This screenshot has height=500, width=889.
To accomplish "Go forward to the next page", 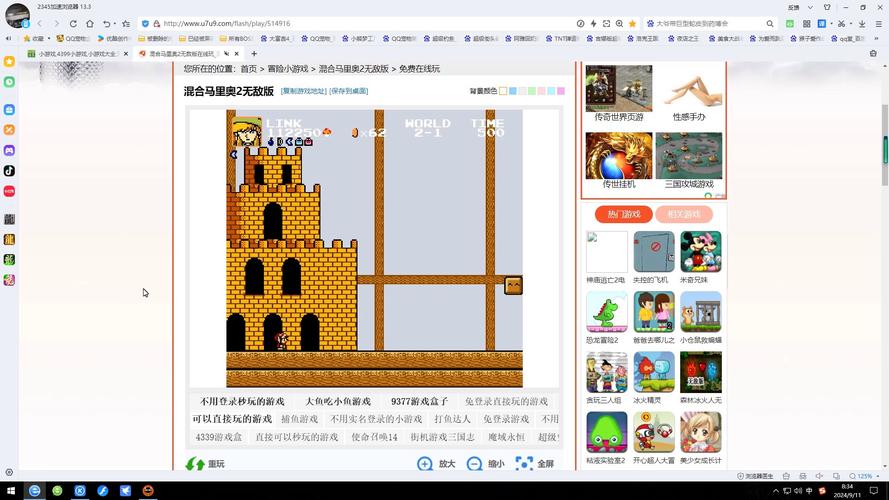I will point(56,24).
